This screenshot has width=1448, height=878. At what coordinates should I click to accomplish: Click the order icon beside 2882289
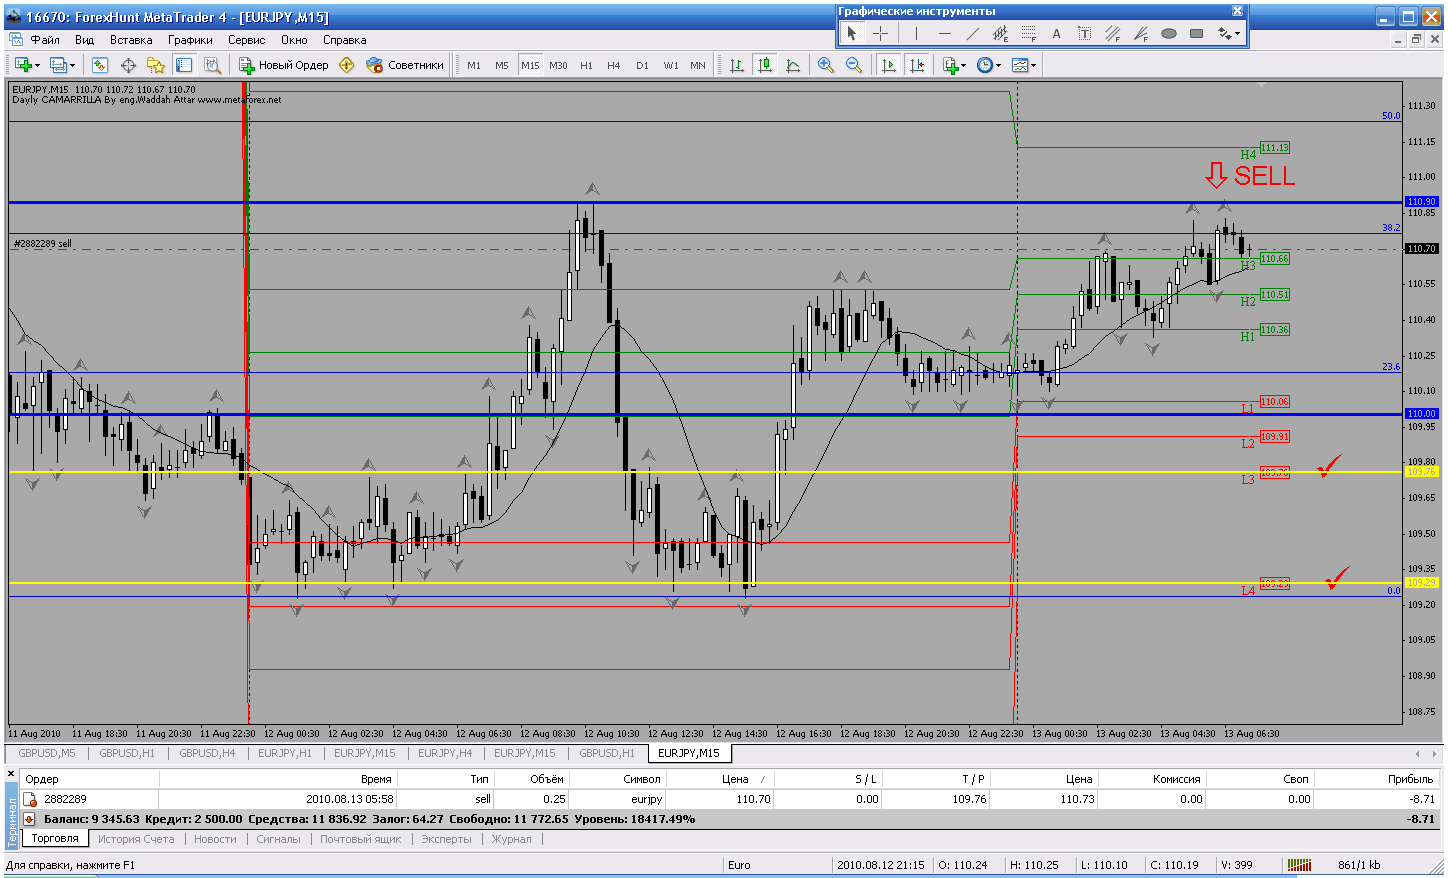tap(30, 799)
